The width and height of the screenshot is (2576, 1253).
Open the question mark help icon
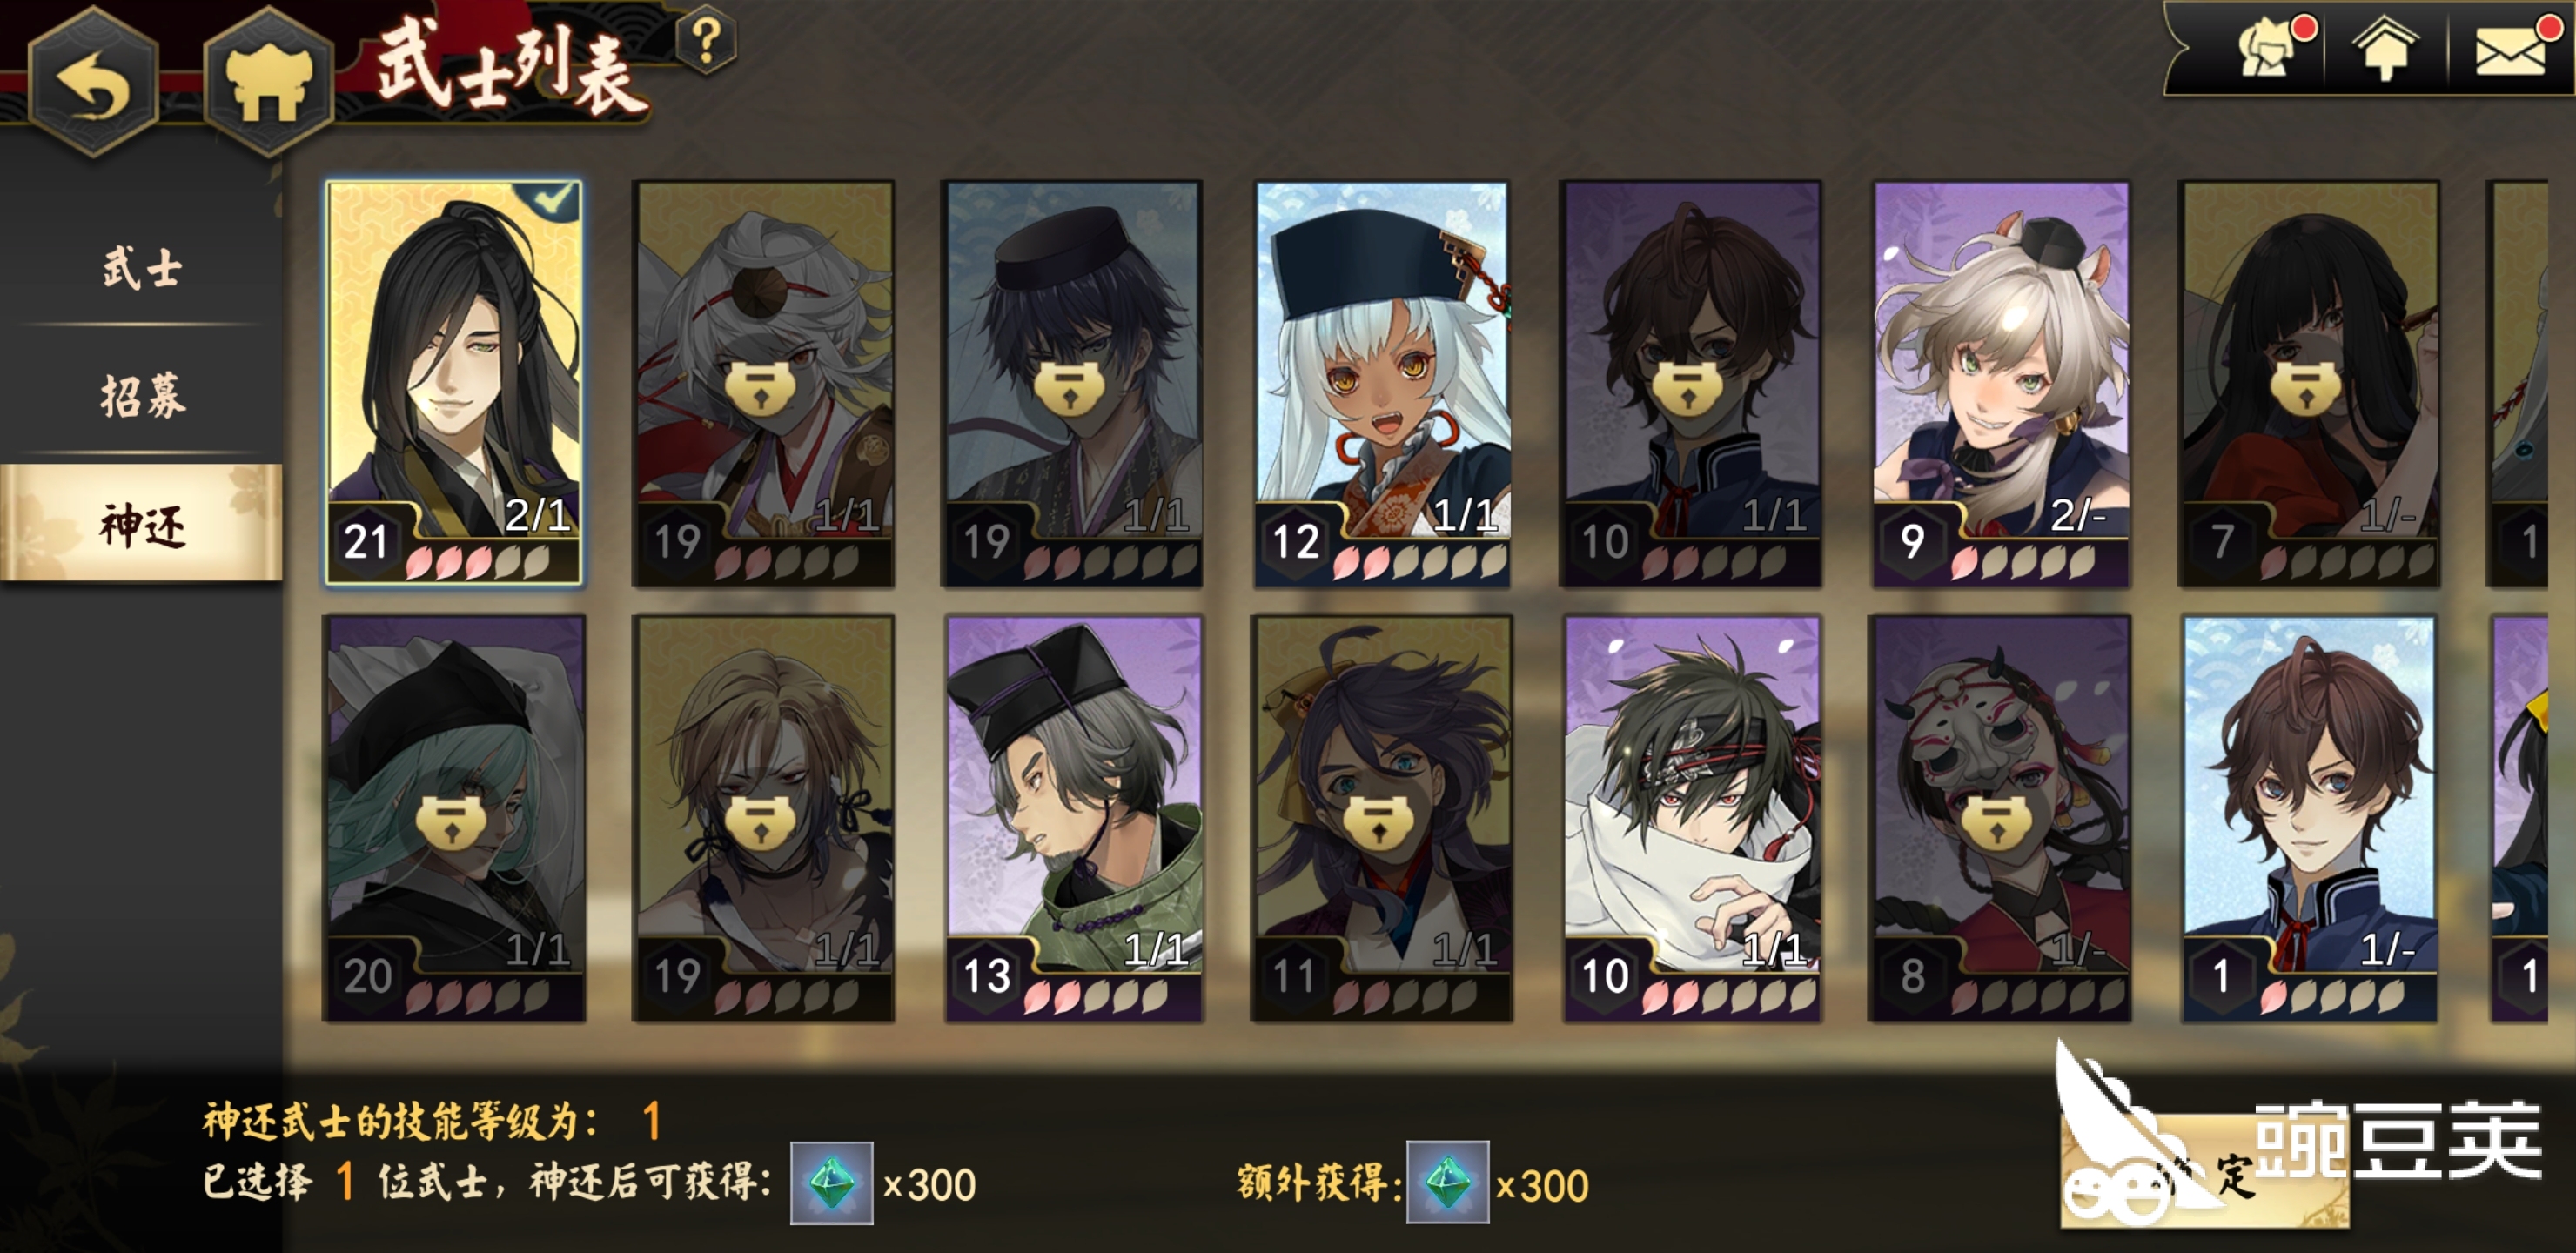point(706,41)
